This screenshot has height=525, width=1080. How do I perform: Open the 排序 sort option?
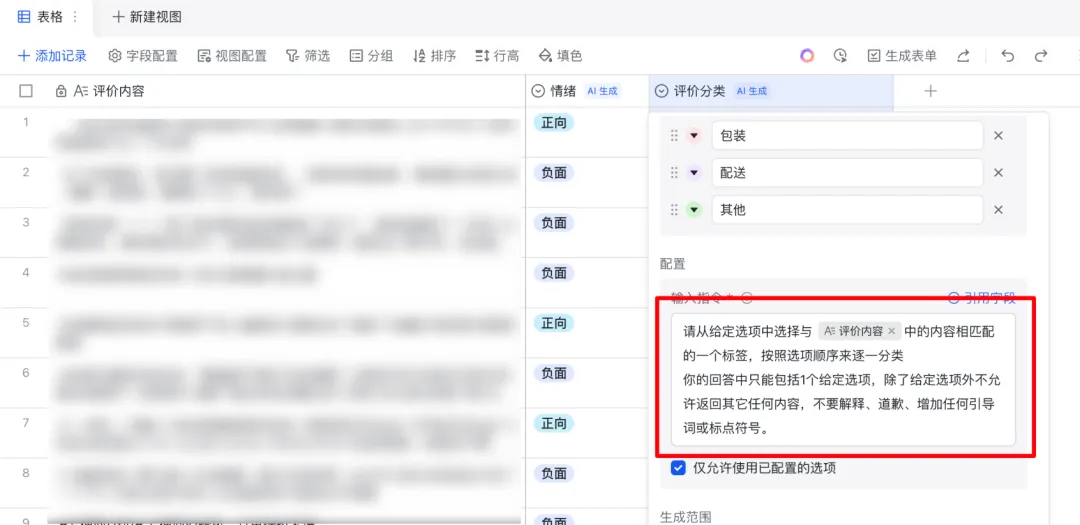(434, 56)
